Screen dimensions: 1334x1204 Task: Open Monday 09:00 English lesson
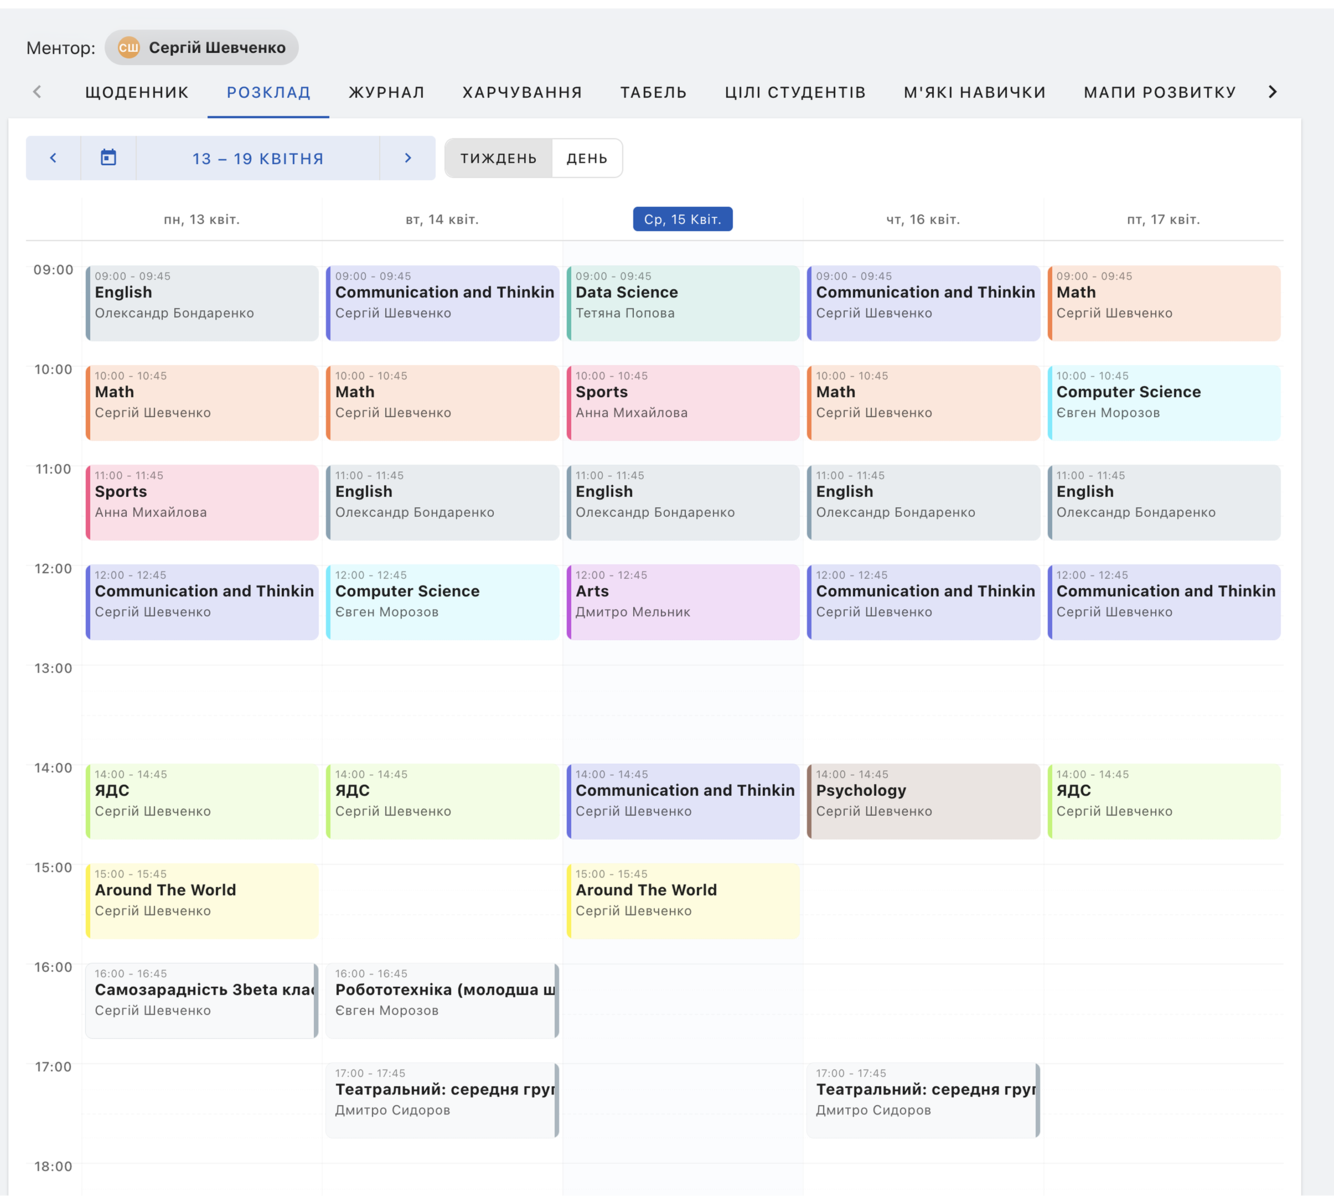pyautogui.click(x=202, y=303)
